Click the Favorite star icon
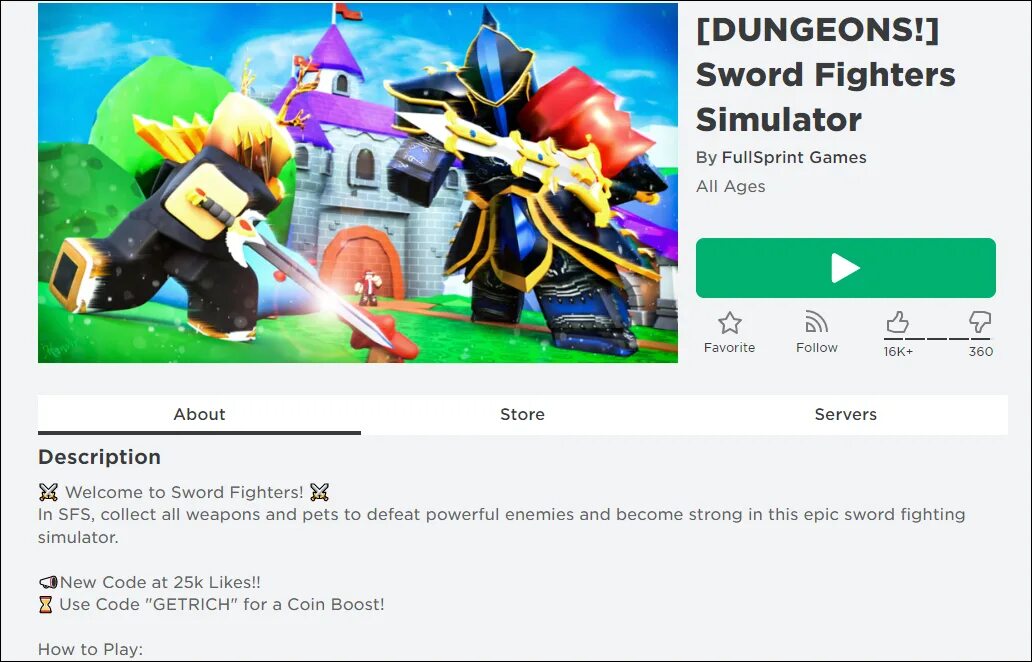The width and height of the screenshot is (1032, 662). [729, 323]
